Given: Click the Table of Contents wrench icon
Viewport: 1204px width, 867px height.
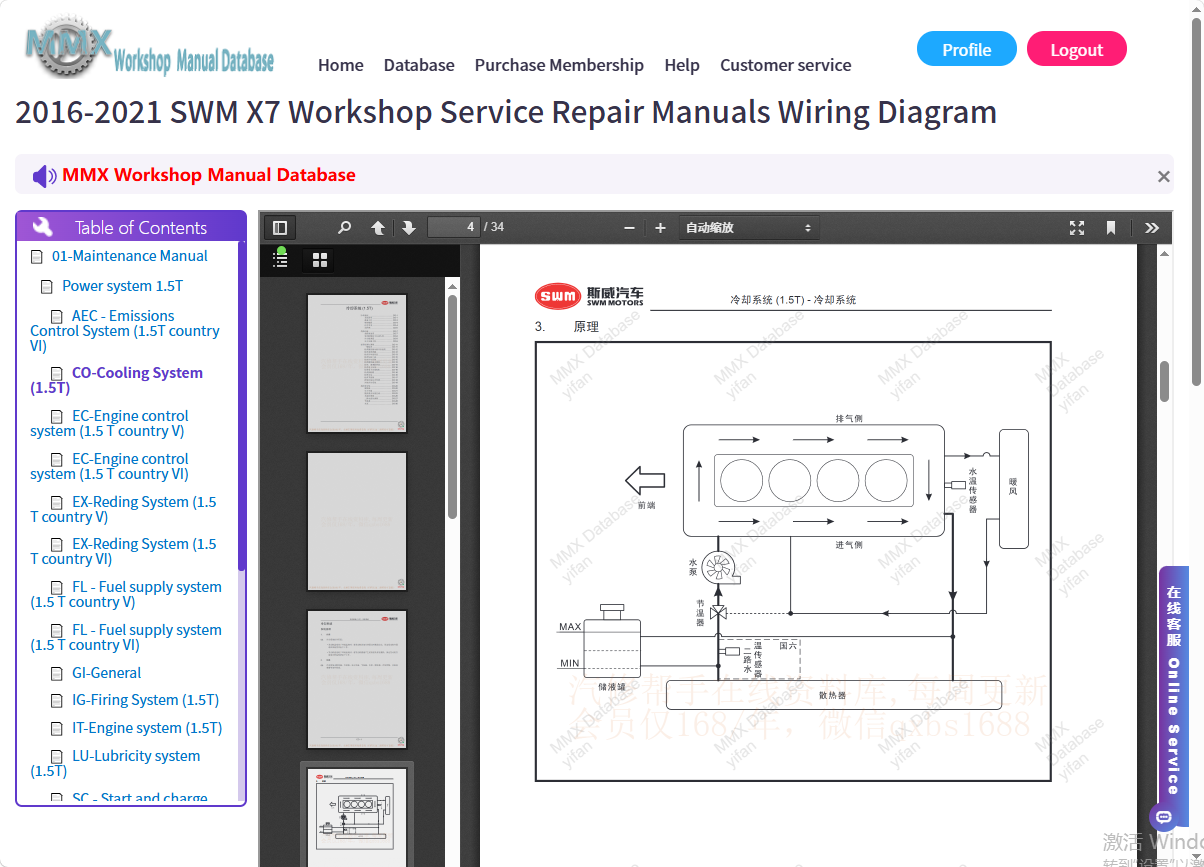Looking at the screenshot, I should (x=42, y=227).
